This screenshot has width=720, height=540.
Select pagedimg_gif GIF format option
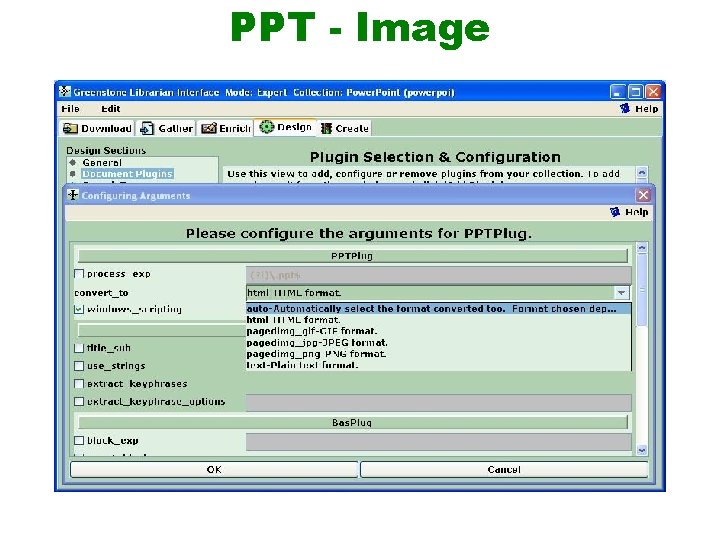[x=438, y=331]
